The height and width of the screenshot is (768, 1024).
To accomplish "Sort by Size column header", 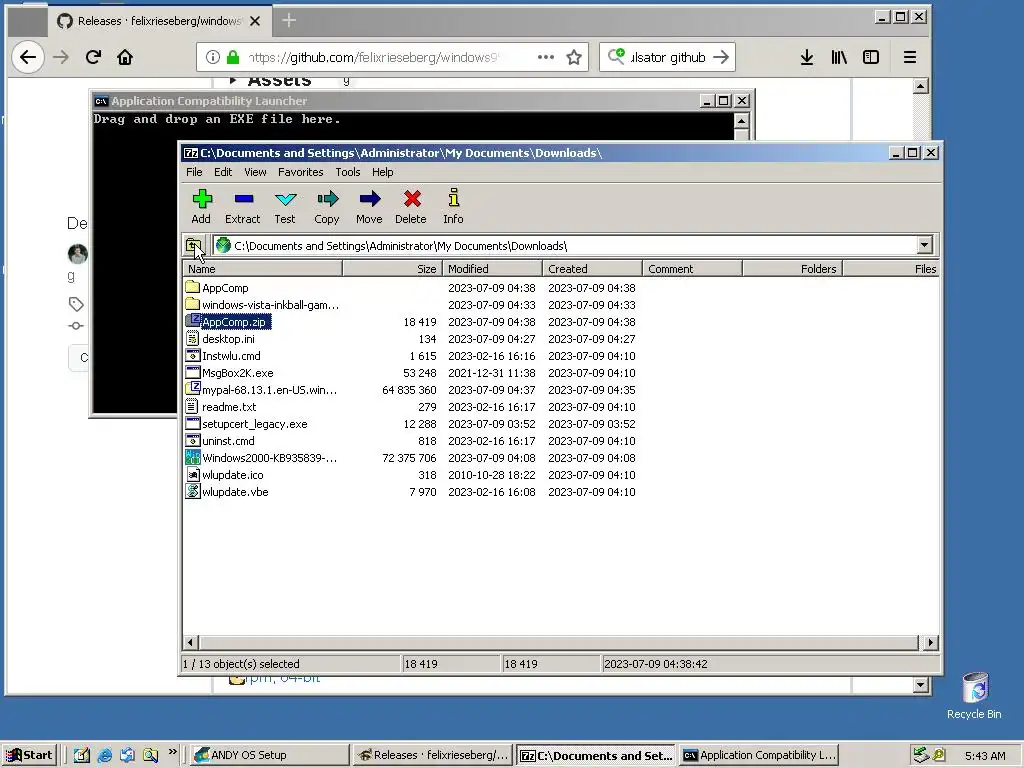I will point(392,268).
